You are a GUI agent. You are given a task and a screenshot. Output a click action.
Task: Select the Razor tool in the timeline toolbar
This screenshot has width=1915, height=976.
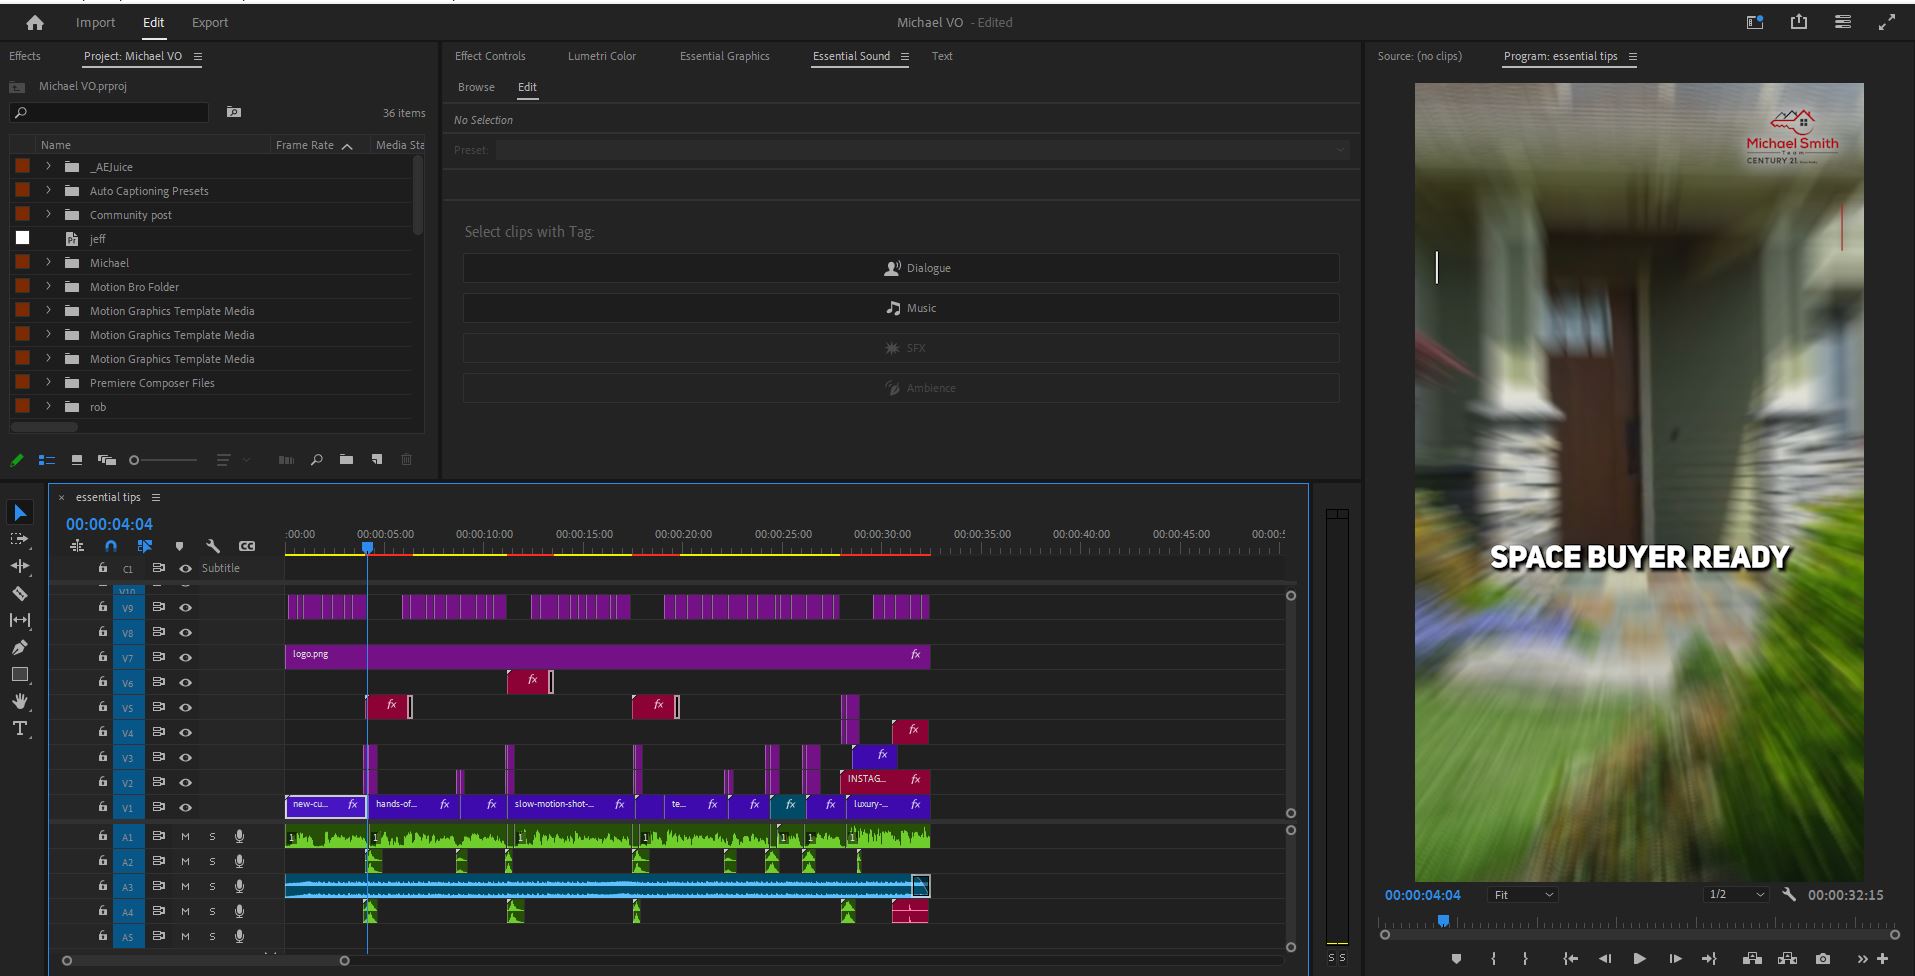coord(20,593)
